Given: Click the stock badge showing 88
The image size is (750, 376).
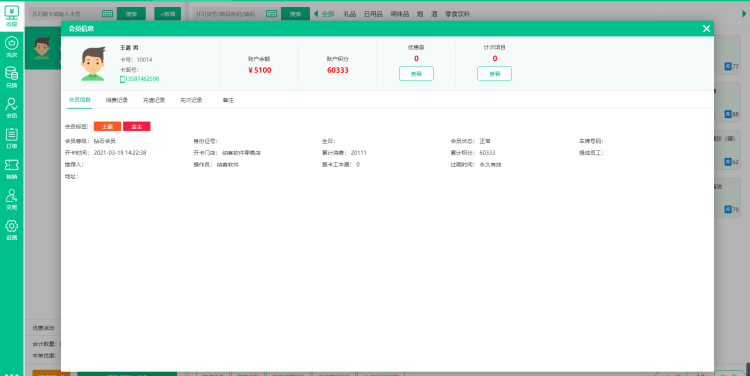Looking at the screenshot, I should tap(731, 114).
